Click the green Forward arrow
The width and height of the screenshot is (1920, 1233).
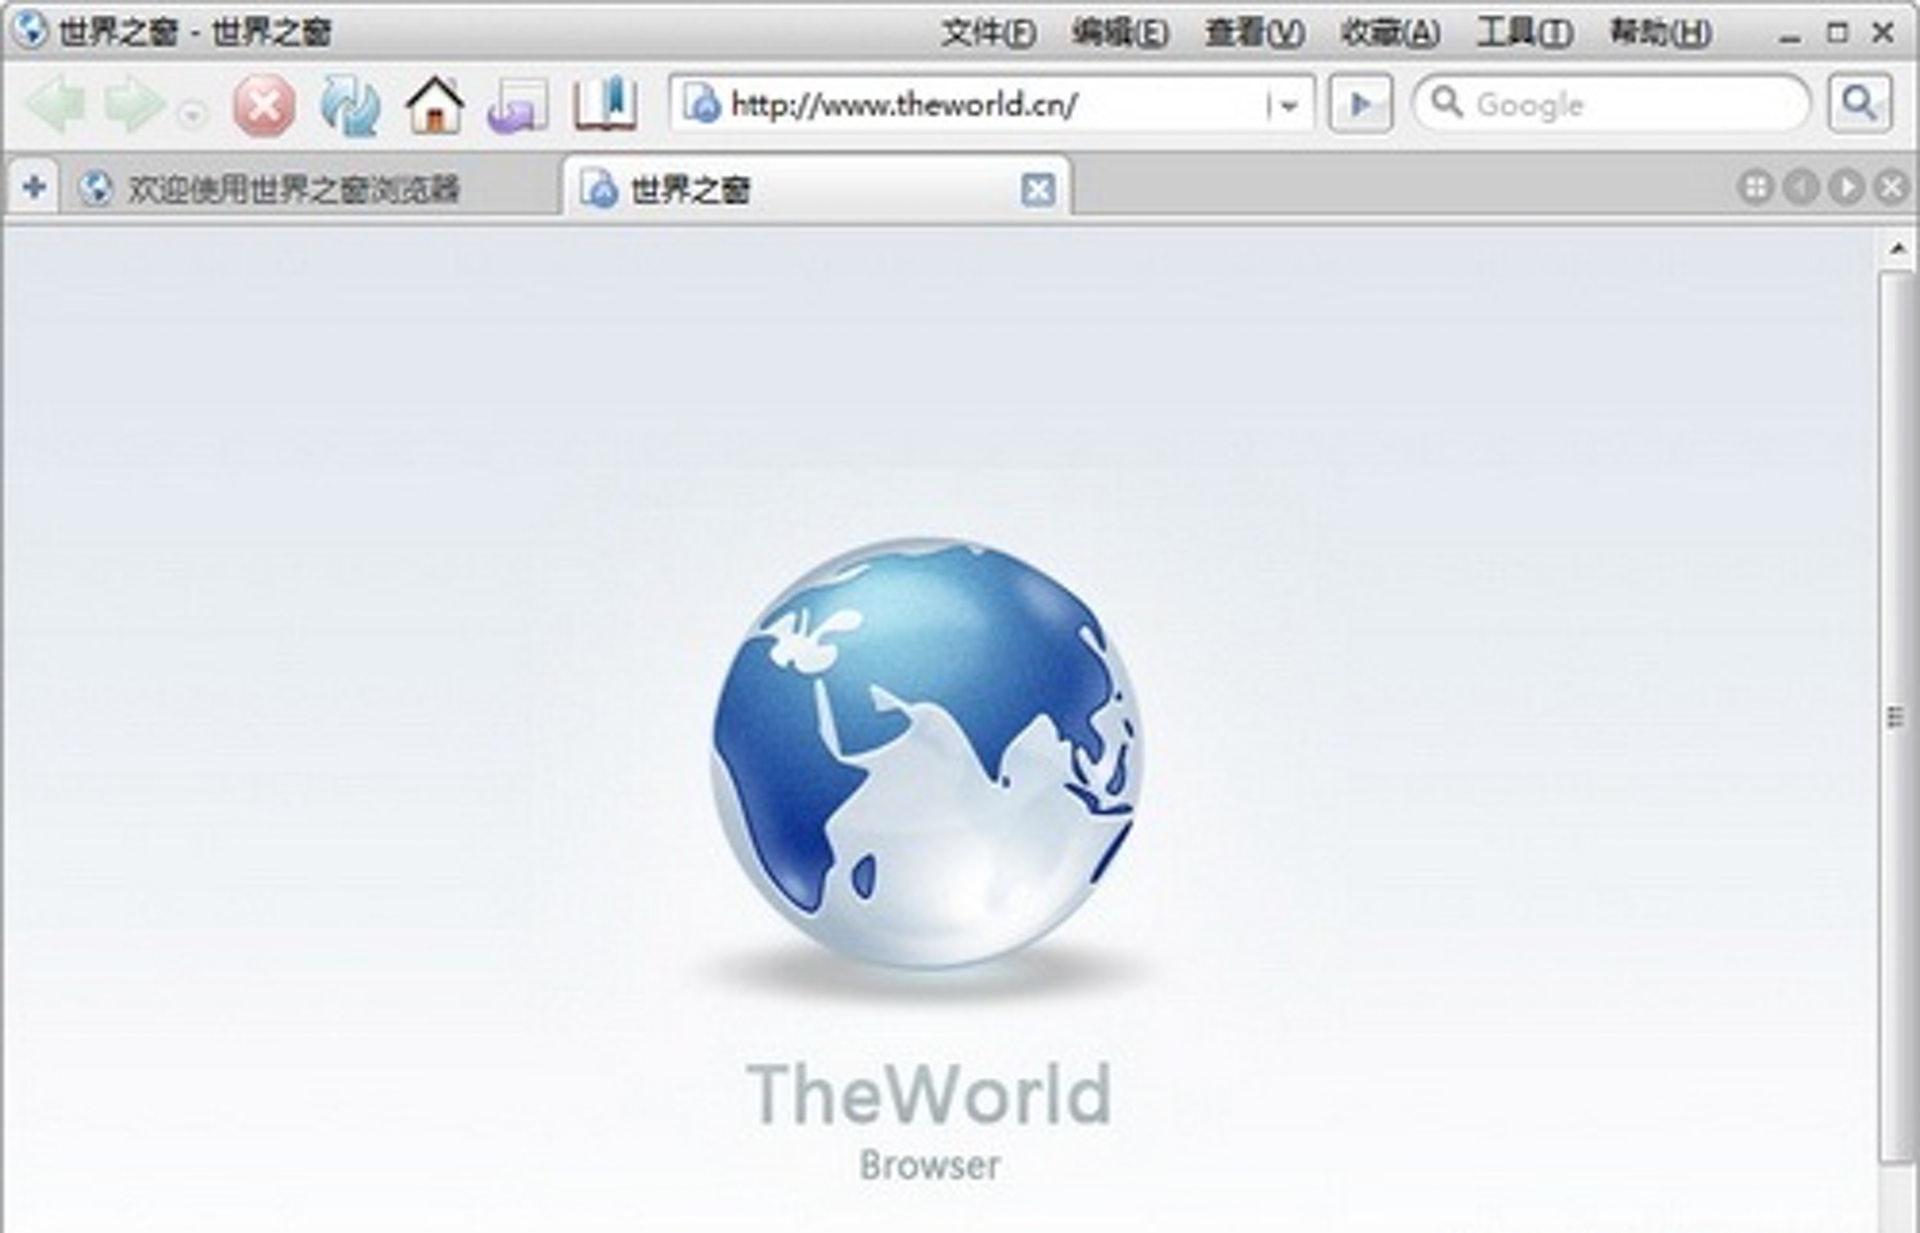click(x=134, y=105)
